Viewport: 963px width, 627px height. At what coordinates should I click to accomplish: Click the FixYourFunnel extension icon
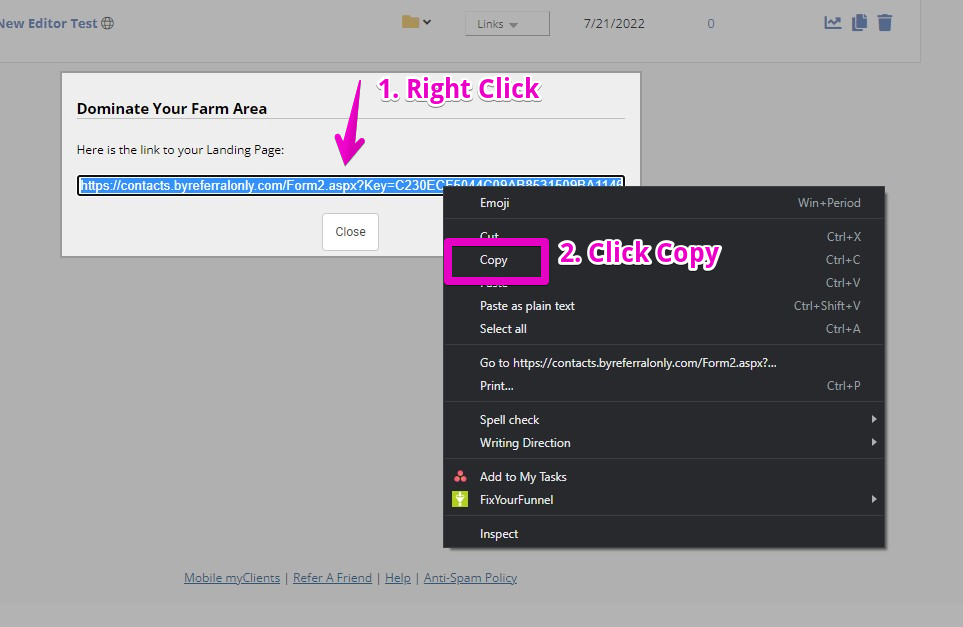coord(460,499)
